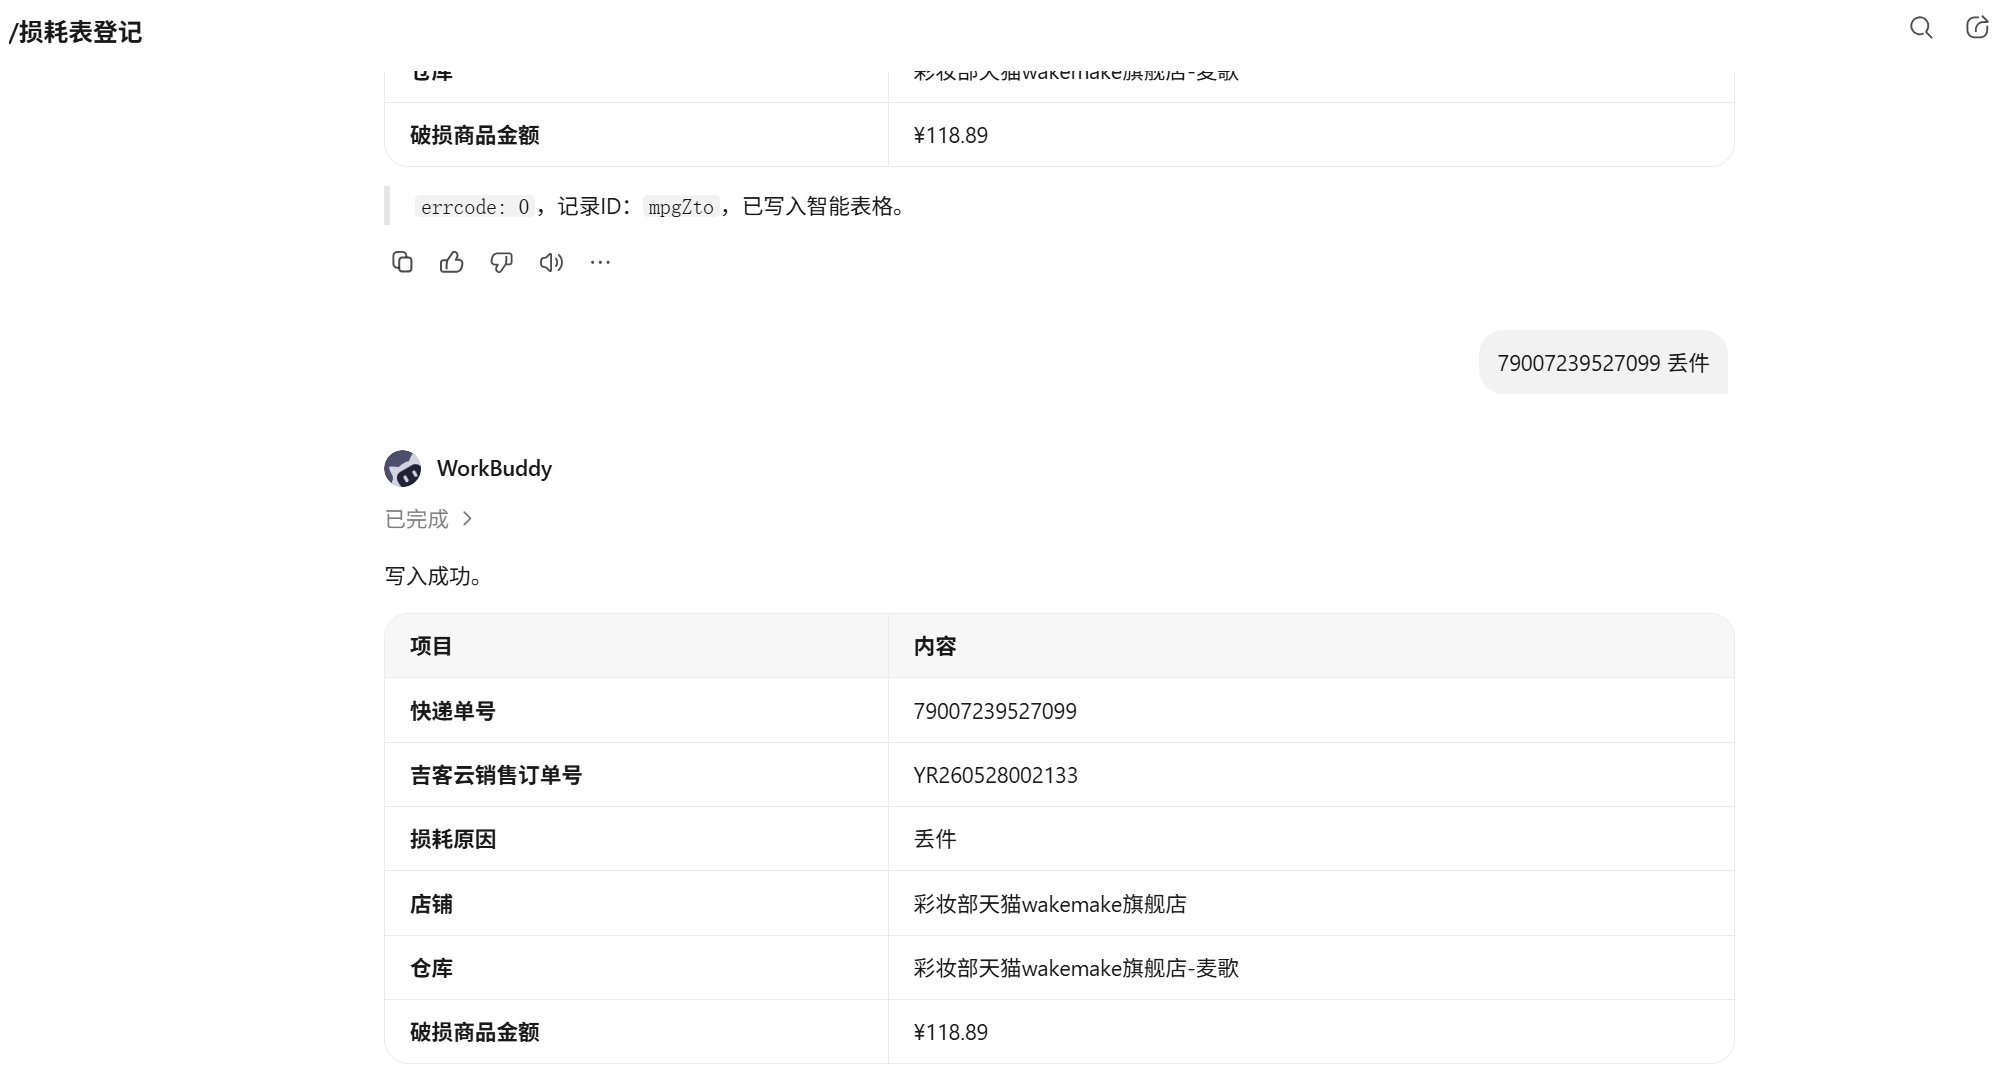Give thumbs up to the response
Screen dimensions: 2008x1073
coord(452,262)
